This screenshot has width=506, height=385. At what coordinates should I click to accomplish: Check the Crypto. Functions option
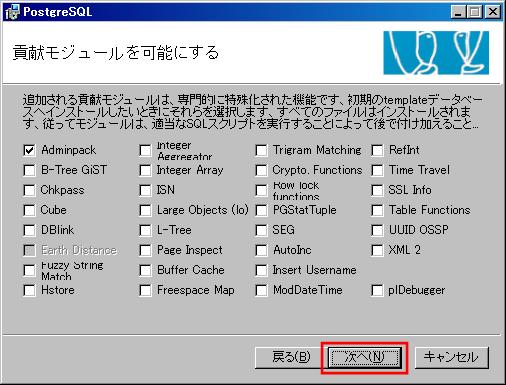click(x=261, y=170)
